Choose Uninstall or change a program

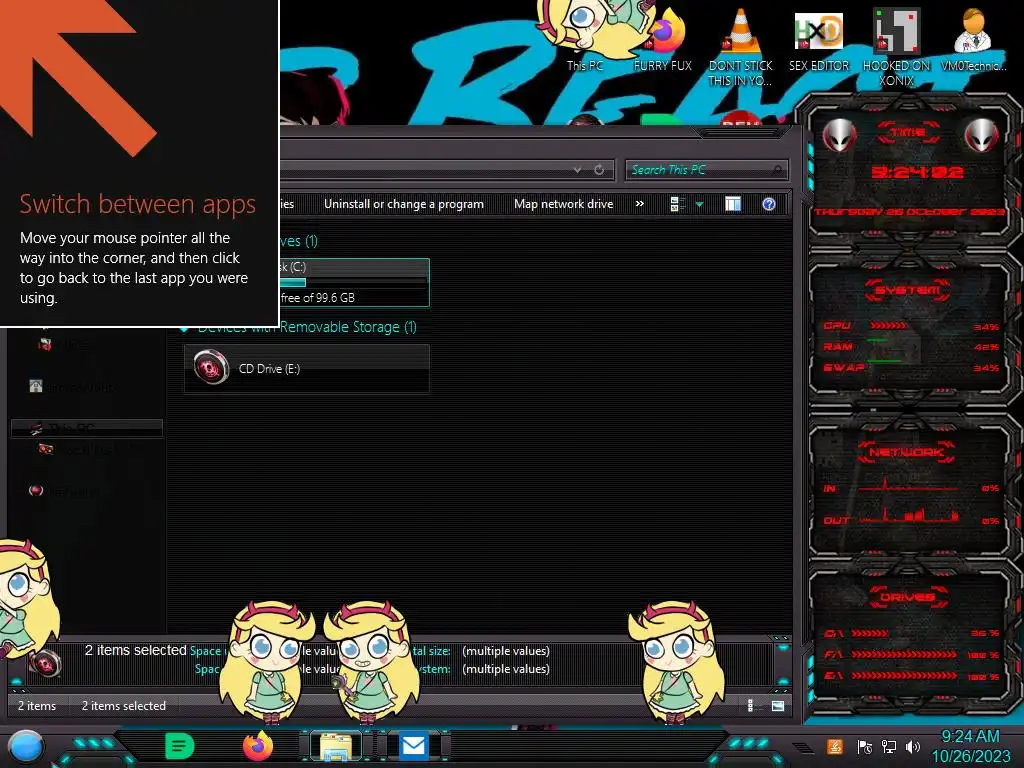pyautogui.click(x=404, y=204)
